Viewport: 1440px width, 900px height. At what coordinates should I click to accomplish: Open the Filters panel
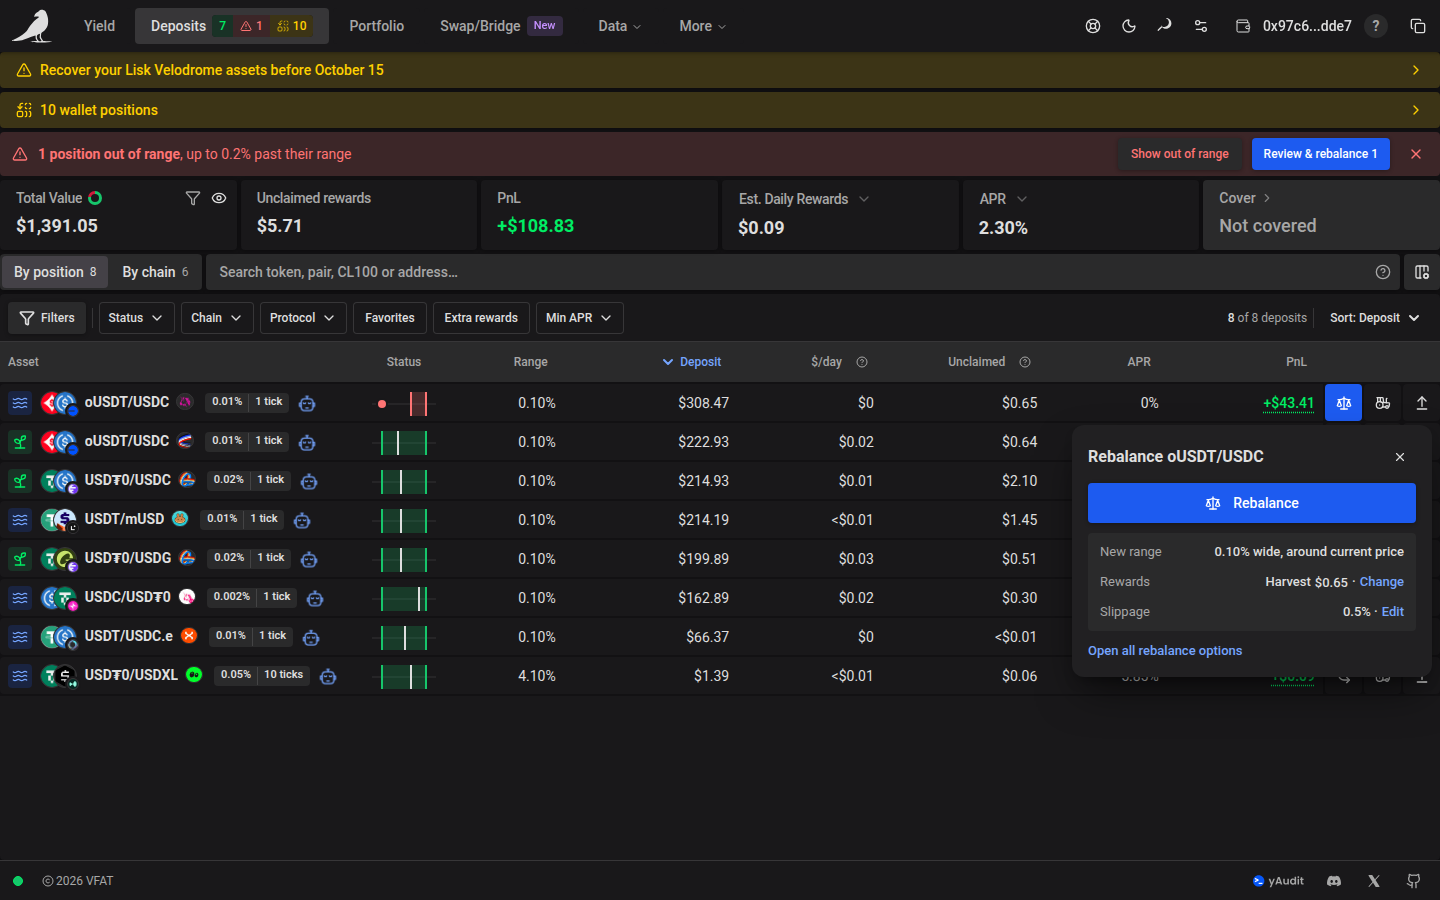47,318
